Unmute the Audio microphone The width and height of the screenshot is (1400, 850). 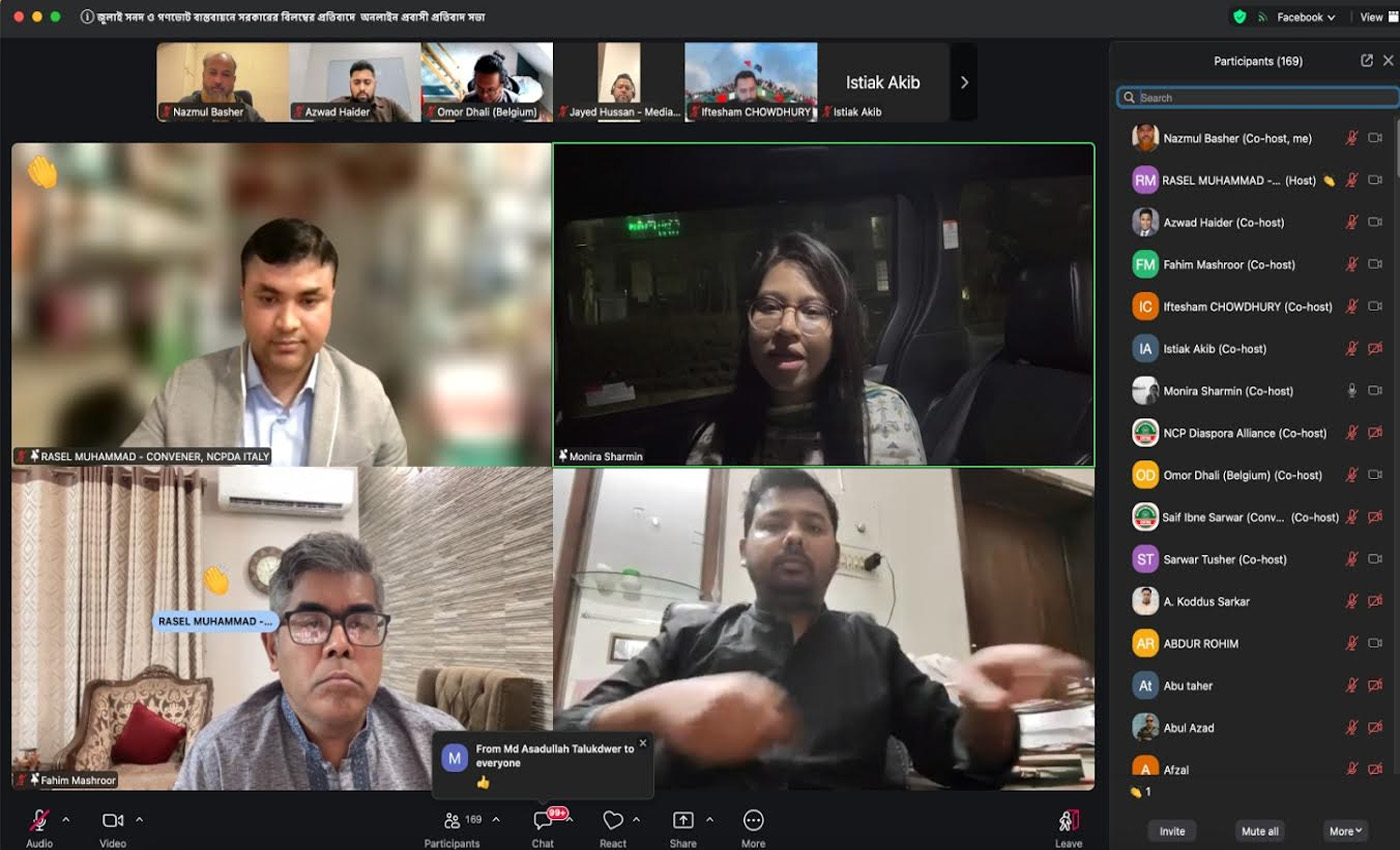point(40,821)
